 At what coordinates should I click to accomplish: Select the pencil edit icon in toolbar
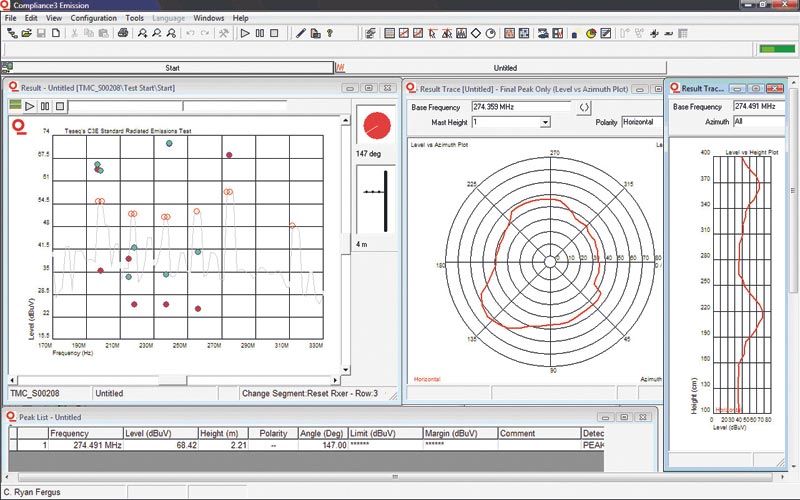[x=301, y=34]
